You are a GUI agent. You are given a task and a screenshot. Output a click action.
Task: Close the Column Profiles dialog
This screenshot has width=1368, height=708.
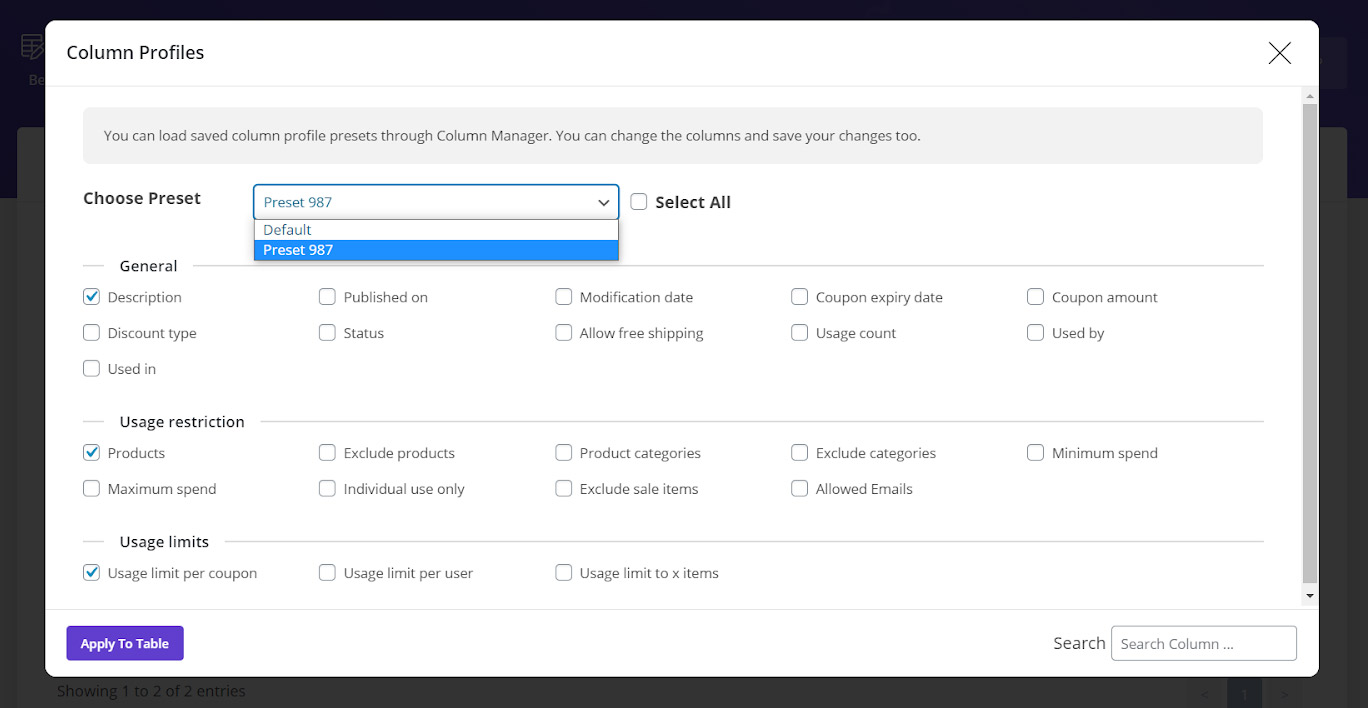click(1279, 54)
